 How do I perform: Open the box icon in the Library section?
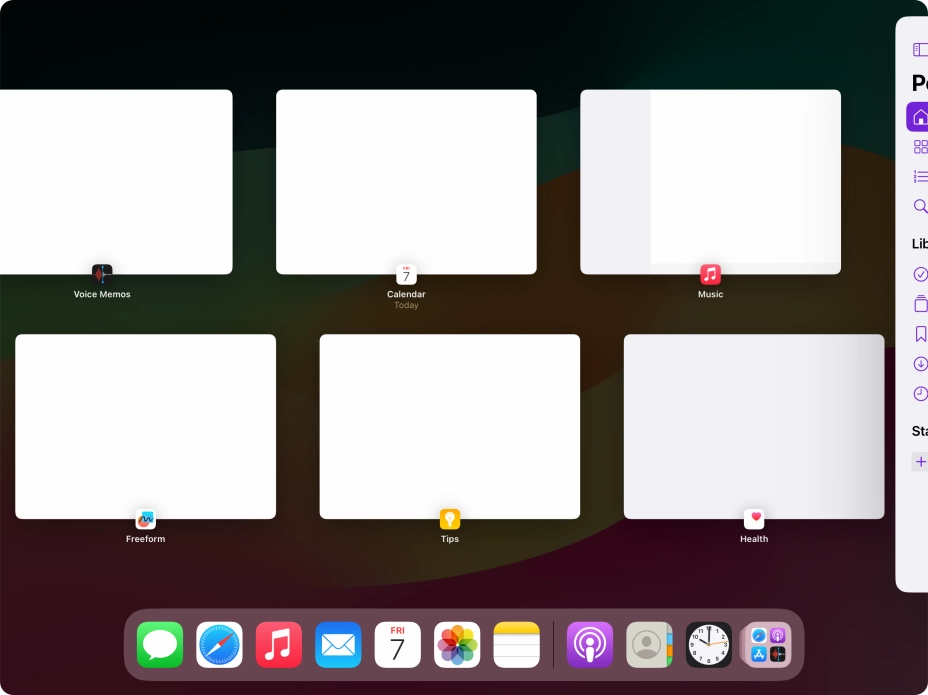919,303
